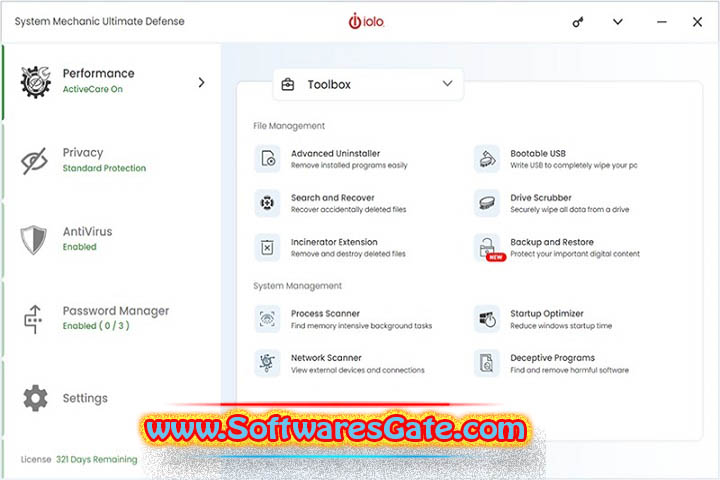Click the System Mechanic Ultimate Defense title
This screenshot has width=720, height=480.
[x=99, y=22]
